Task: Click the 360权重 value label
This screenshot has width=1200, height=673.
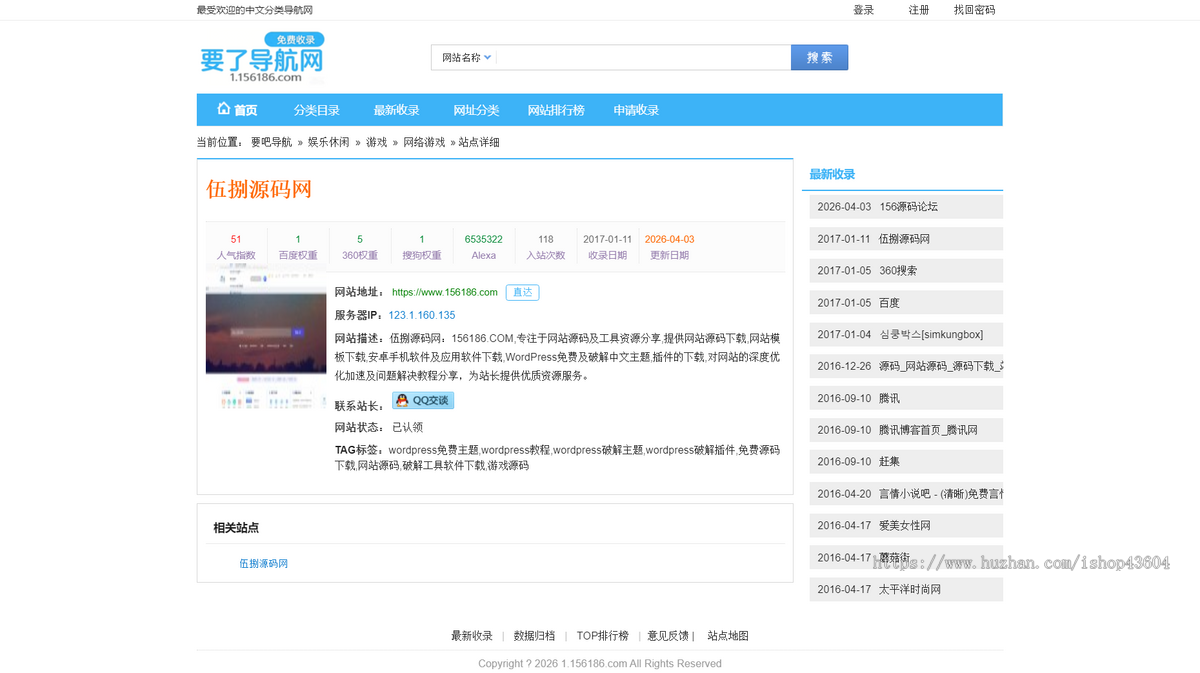Action: pyautogui.click(x=360, y=255)
